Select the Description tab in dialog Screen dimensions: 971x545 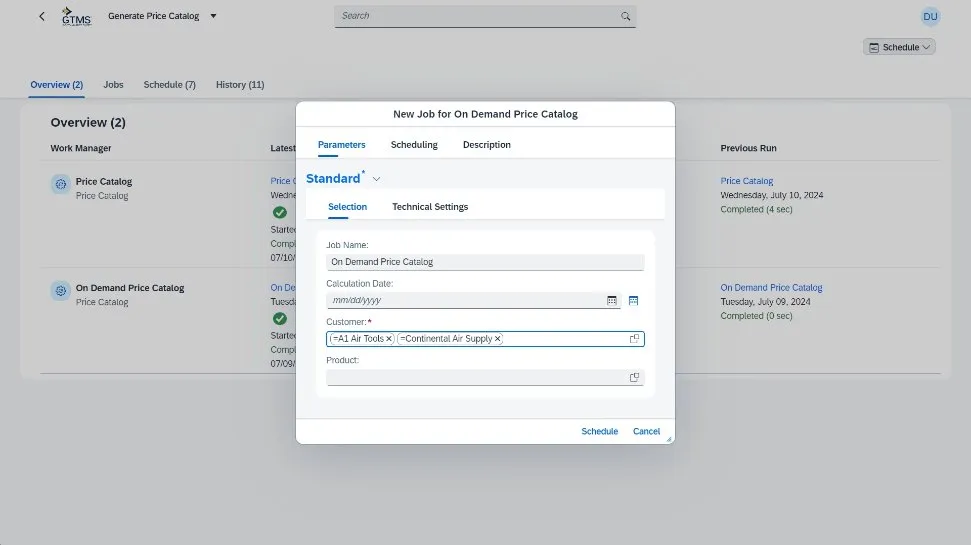(x=486, y=145)
